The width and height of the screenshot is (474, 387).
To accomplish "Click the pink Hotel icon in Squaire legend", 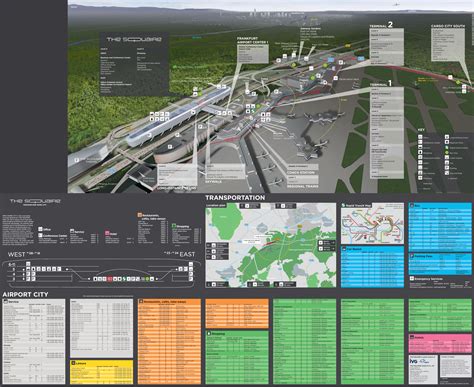I will click(x=107, y=233).
